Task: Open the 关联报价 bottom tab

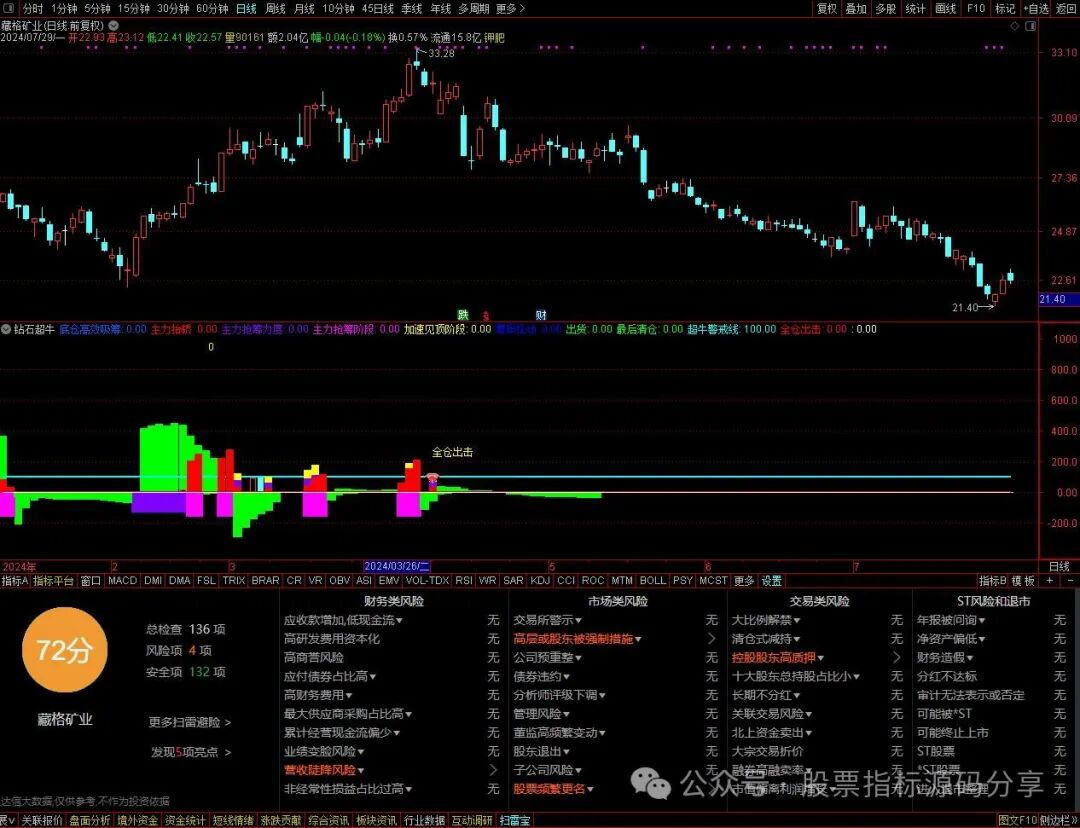Action: coord(42,820)
